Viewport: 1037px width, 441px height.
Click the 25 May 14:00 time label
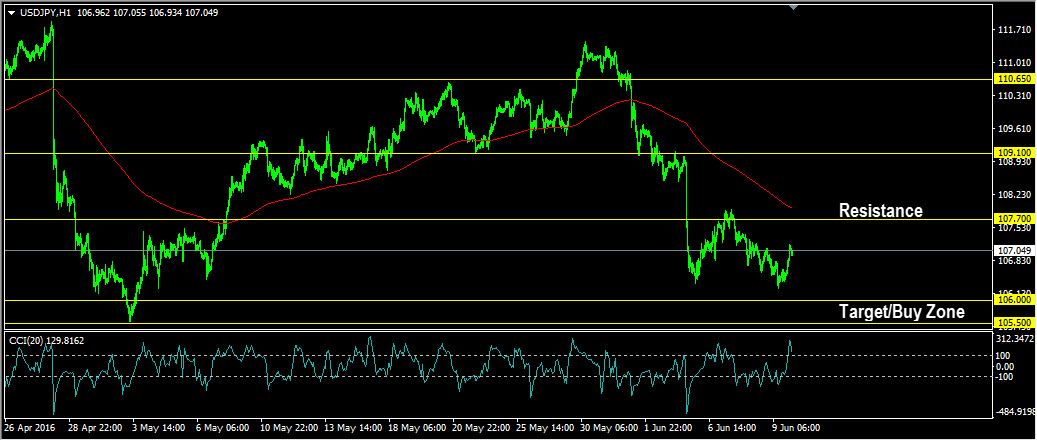coord(546,428)
